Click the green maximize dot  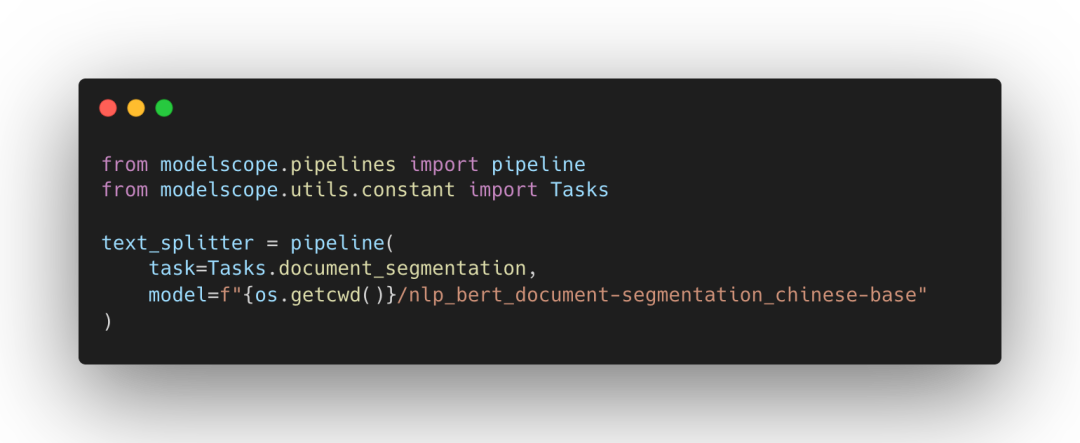(164, 108)
